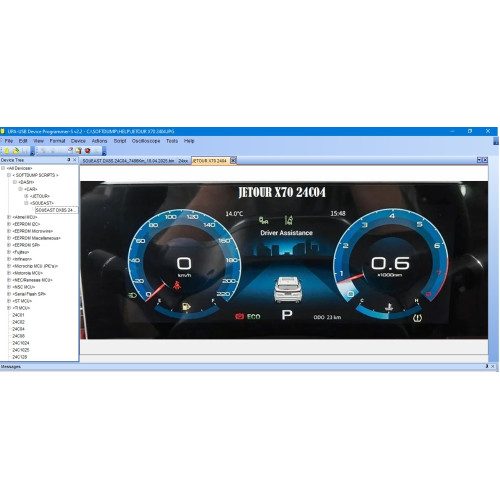This screenshot has height=500, width=500.
Task: Select the 24C1025 device entry
Action: point(21,350)
